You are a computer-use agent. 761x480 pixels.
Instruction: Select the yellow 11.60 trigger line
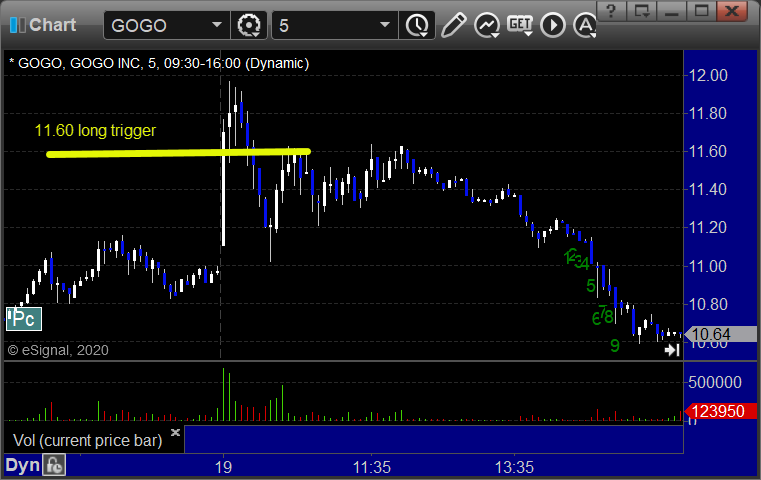[178, 153]
